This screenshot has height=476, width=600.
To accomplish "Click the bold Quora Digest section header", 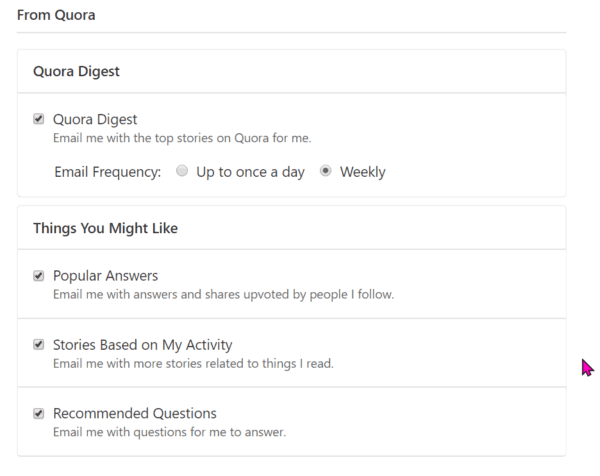I will (77, 71).
